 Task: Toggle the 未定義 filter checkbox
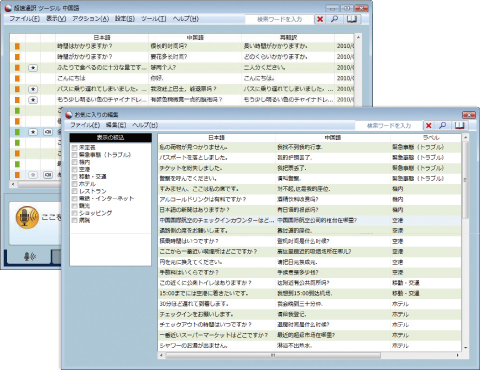(x=75, y=147)
